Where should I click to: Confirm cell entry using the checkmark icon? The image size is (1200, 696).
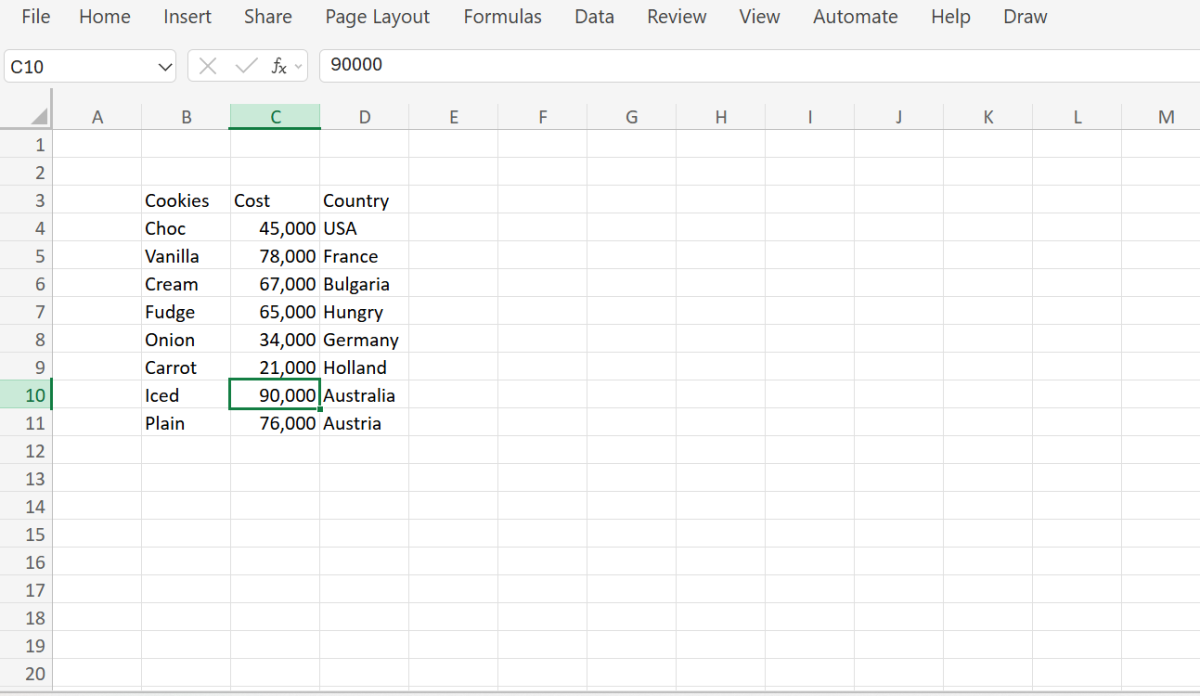[x=246, y=65]
